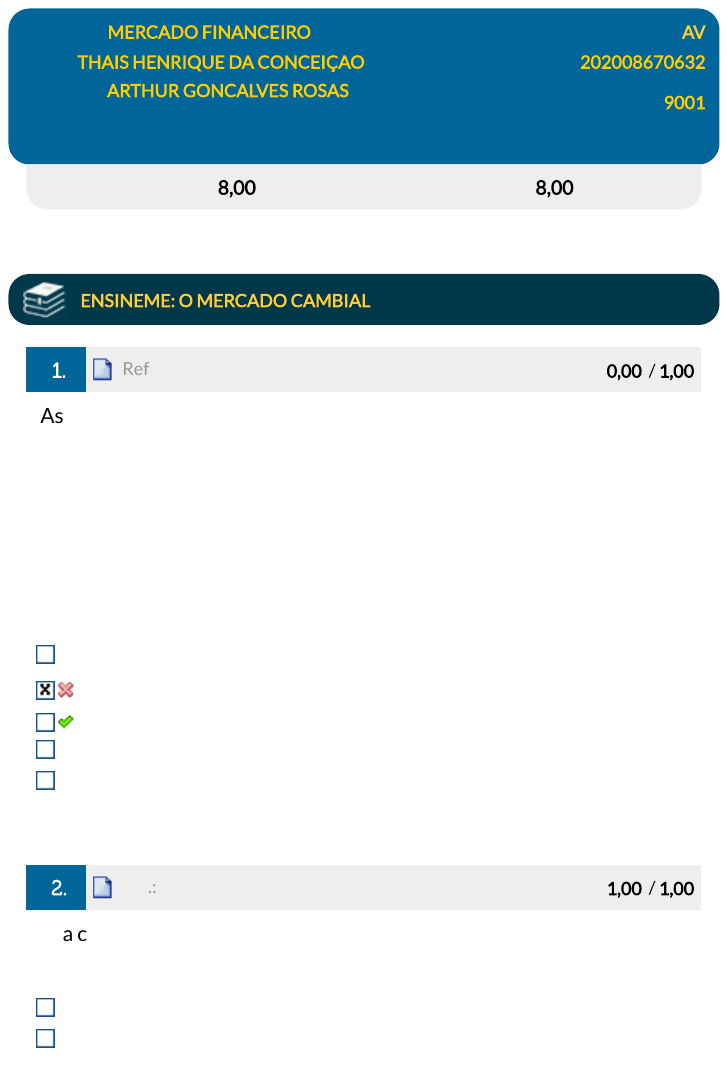Select the checkbox beside the green checkmark

pyautogui.click(x=45, y=722)
